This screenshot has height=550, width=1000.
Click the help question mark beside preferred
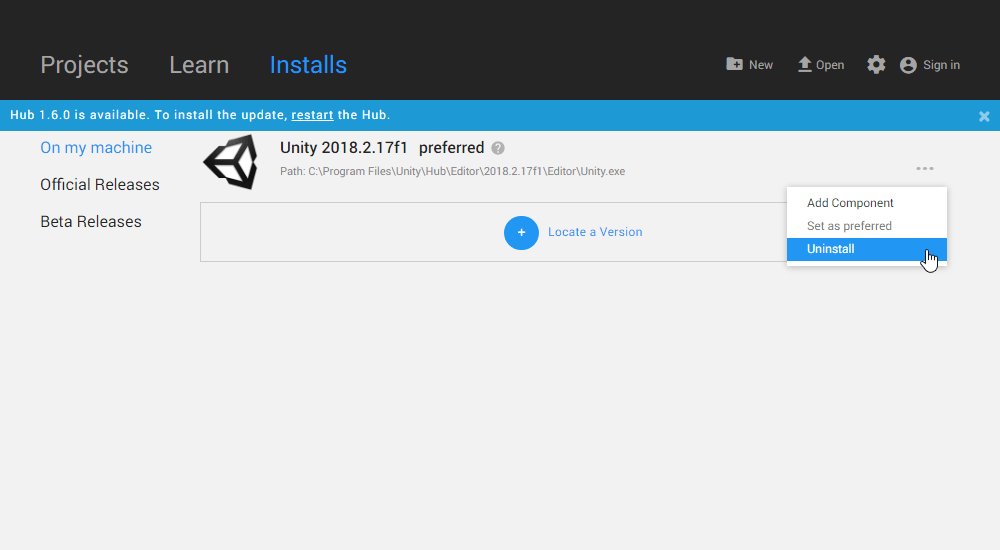[498, 148]
